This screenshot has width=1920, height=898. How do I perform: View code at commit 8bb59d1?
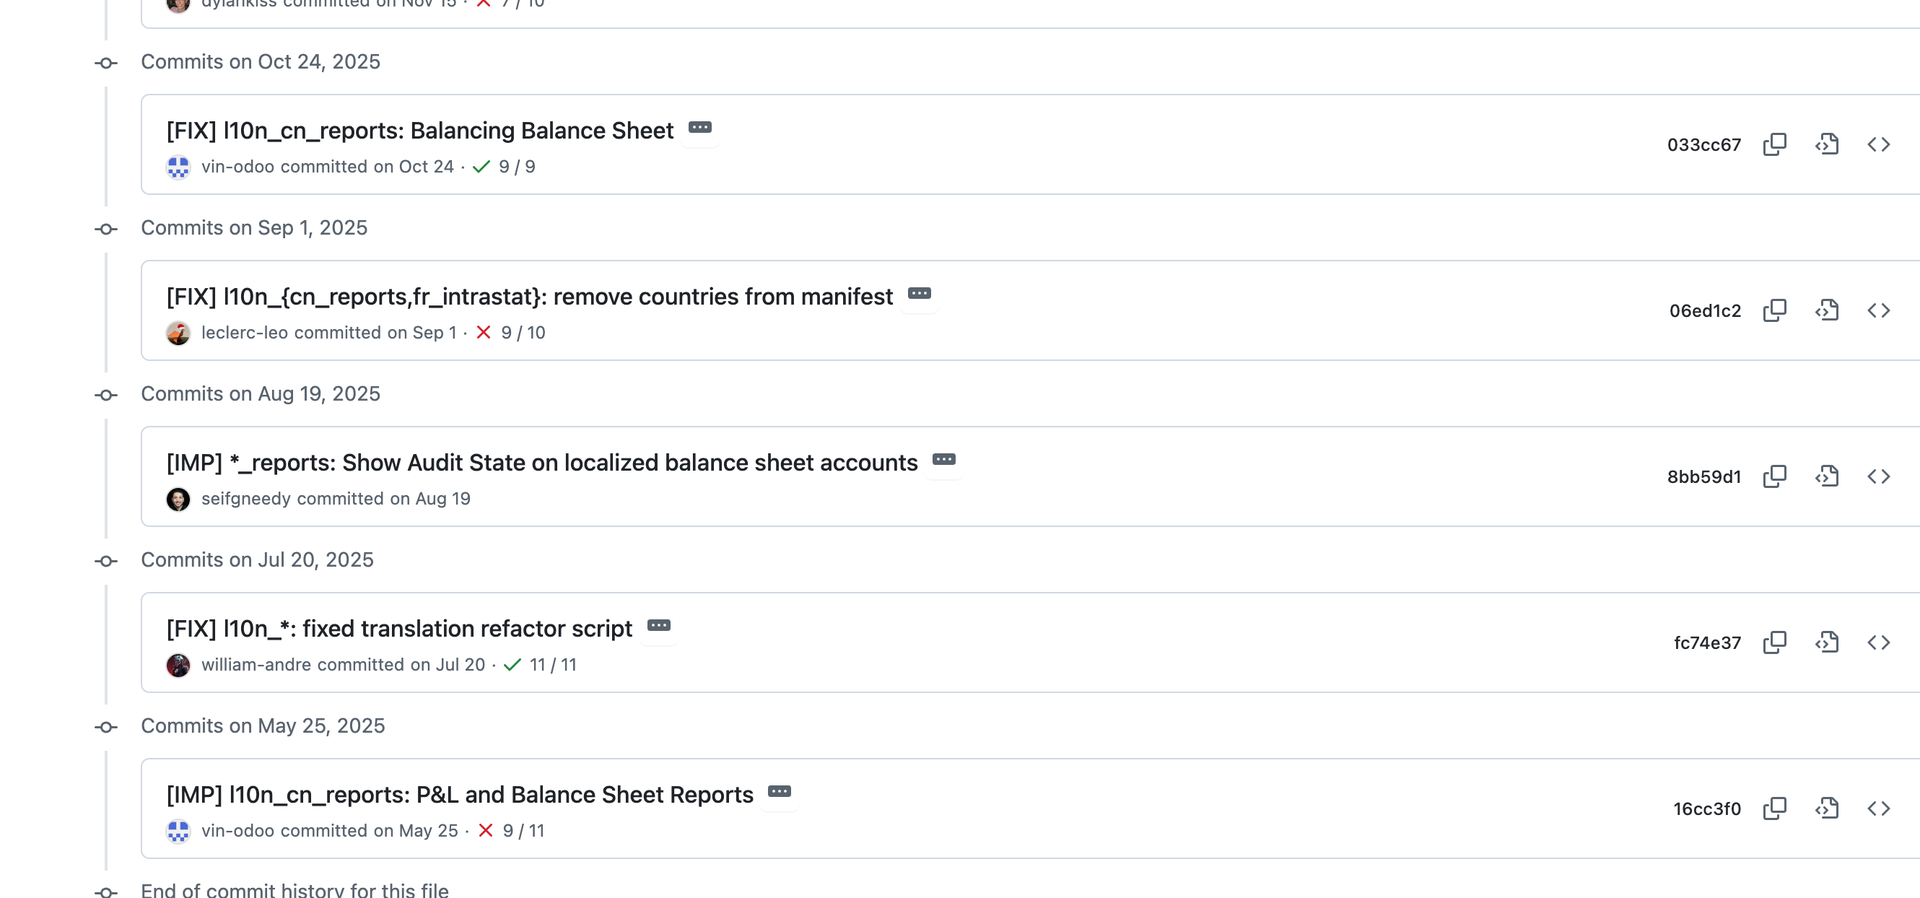tap(1826, 476)
